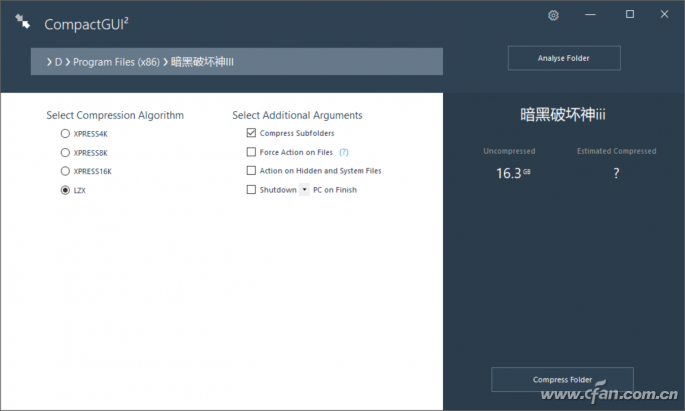Close the CompactGUI window
This screenshot has width=685, height=411.
click(x=664, y=14)
